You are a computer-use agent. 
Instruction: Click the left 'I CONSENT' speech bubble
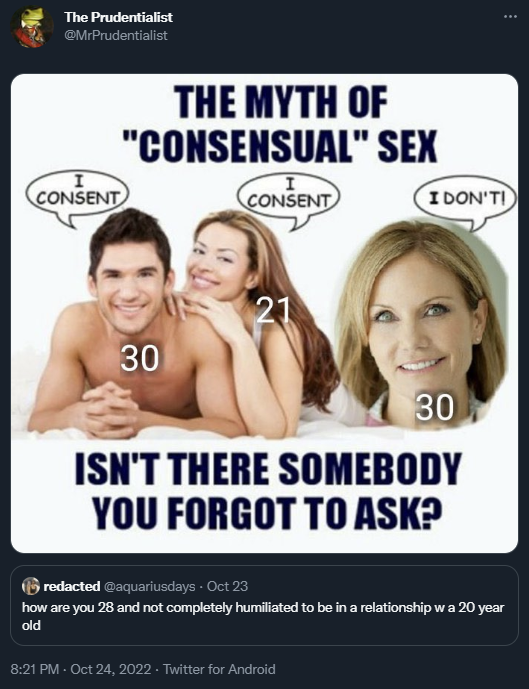77,197
